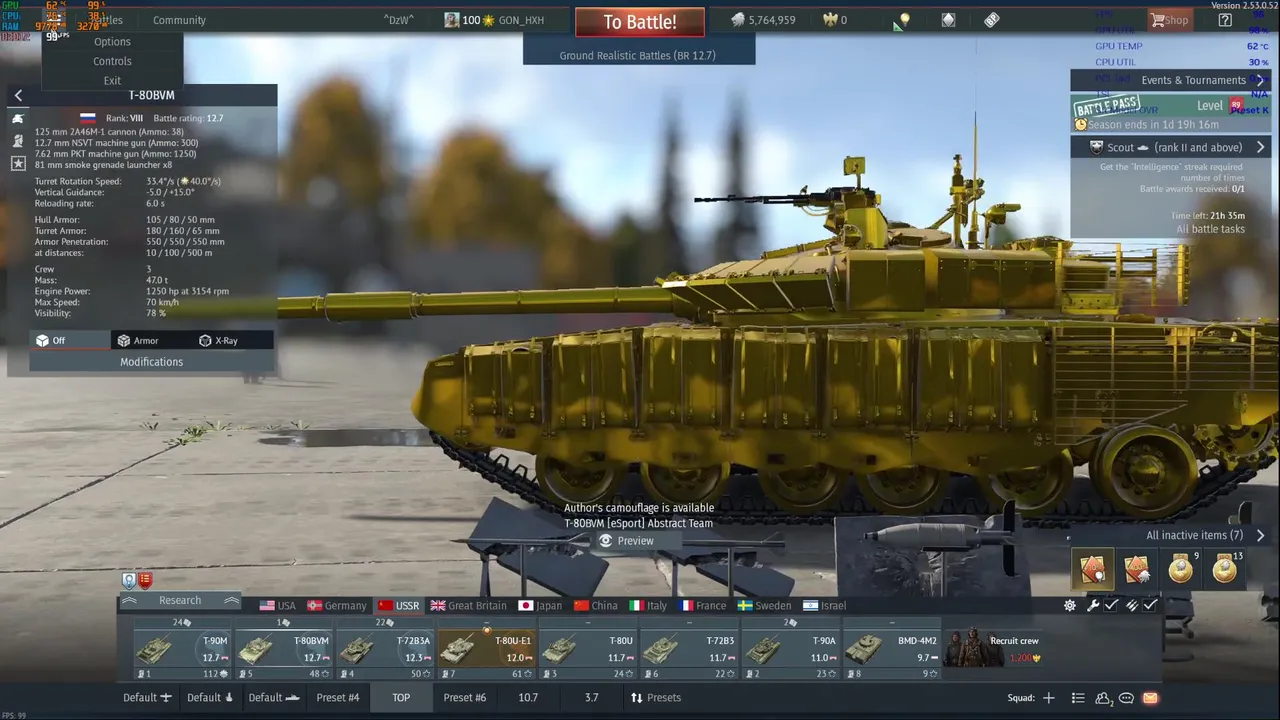Viewport: 1280px width, 720px height.
Task: Select the highlighted order booster item
Action: coord(1093,569)
